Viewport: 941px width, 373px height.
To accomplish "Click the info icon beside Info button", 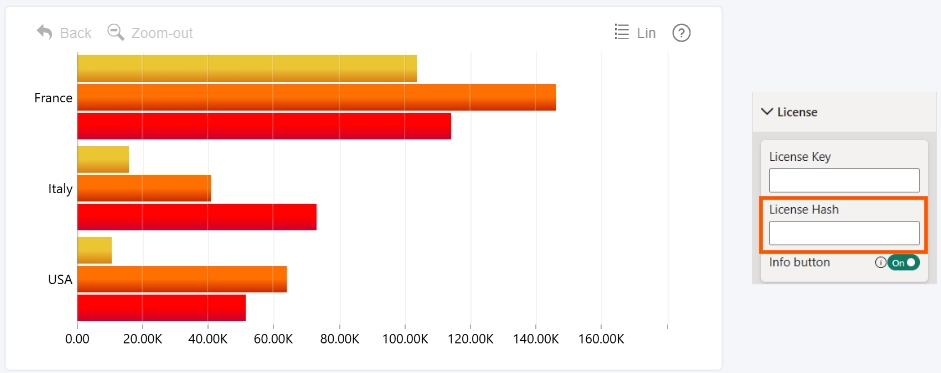I will tap(880, 262).
